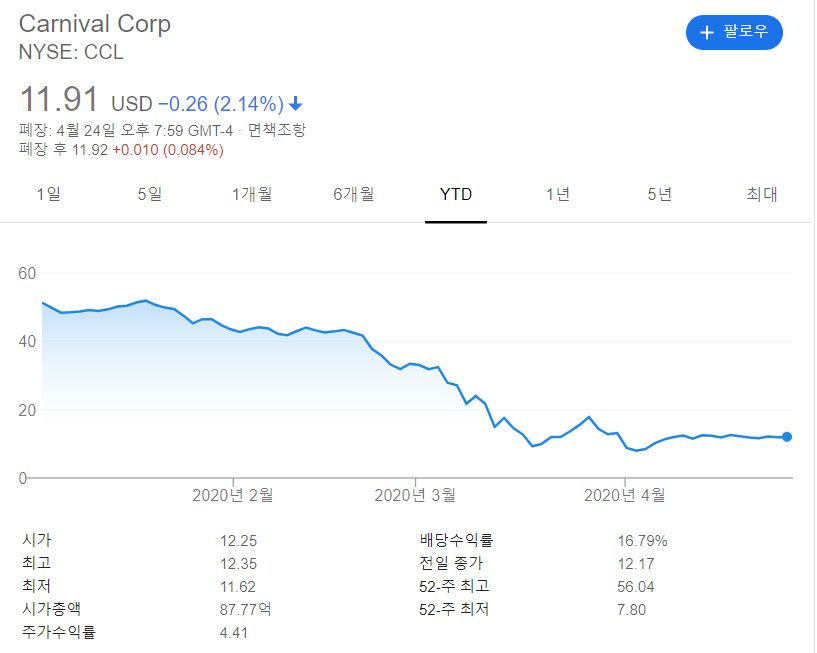The width and height of the screenshot is (817, 653).
Task: Click the 40 y-axis label
Action: point(27,342)
